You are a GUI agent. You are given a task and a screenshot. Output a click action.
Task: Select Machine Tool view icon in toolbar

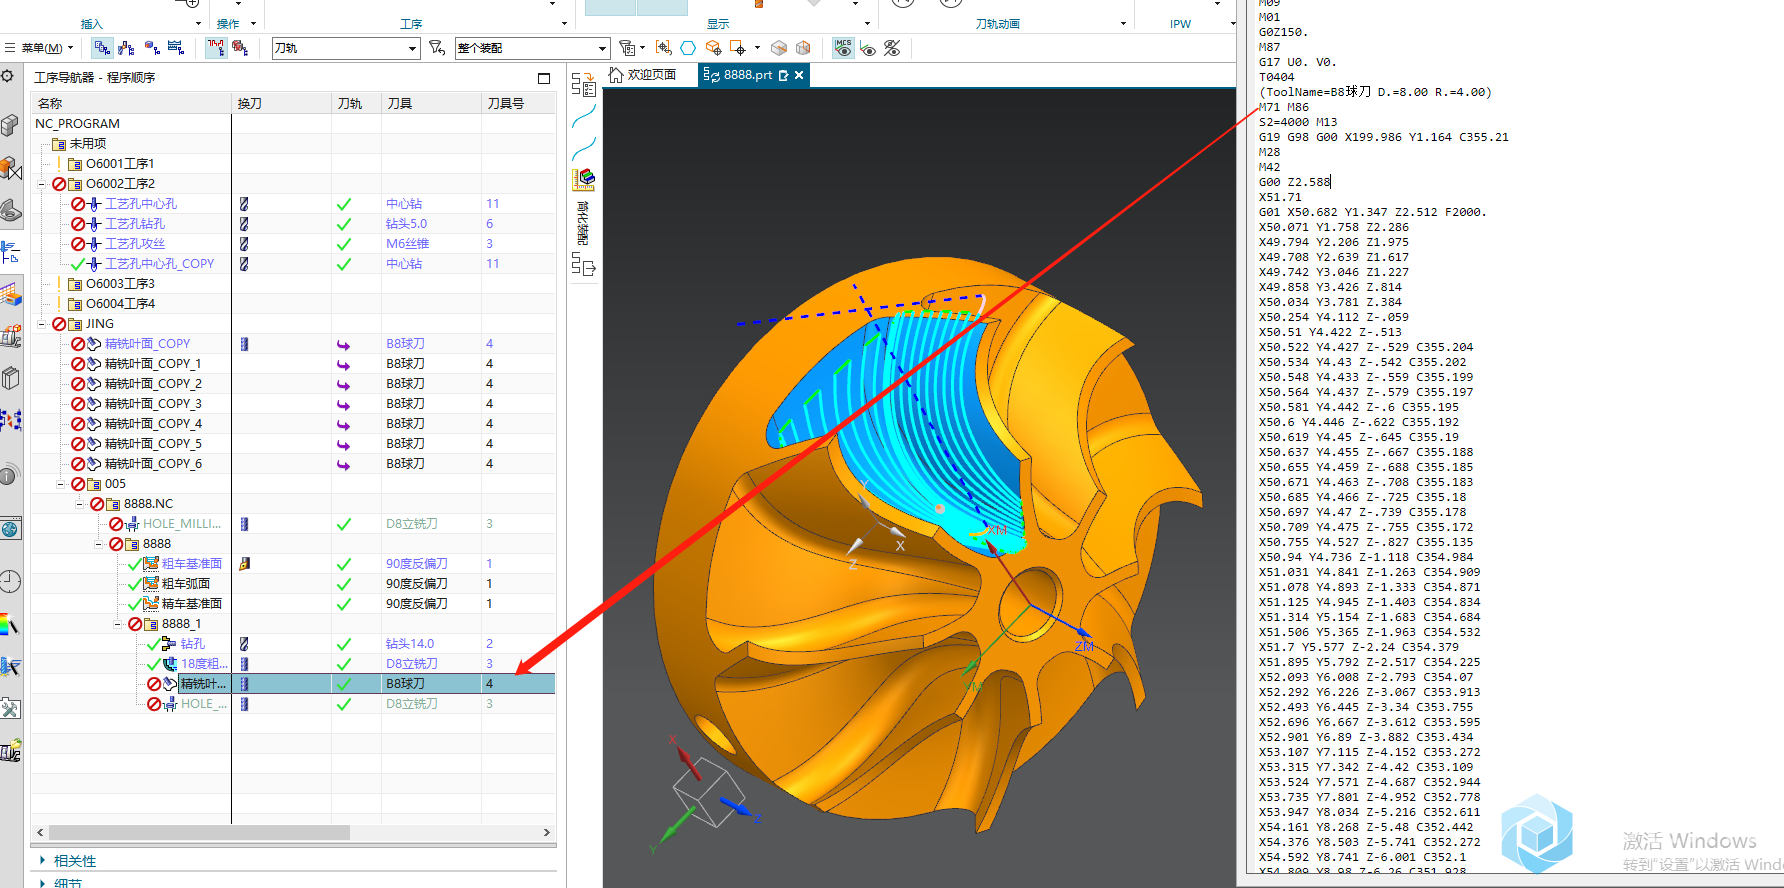tap(127, 48)
